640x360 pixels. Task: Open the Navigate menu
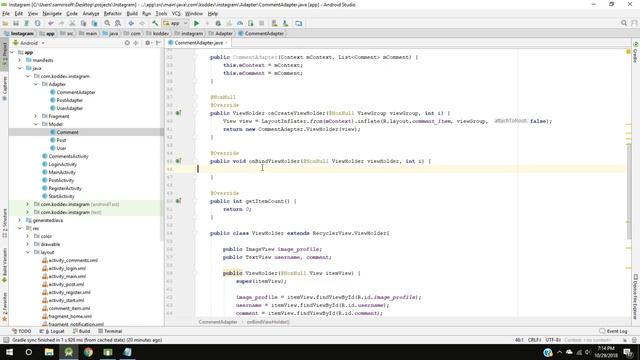(52, 13)
